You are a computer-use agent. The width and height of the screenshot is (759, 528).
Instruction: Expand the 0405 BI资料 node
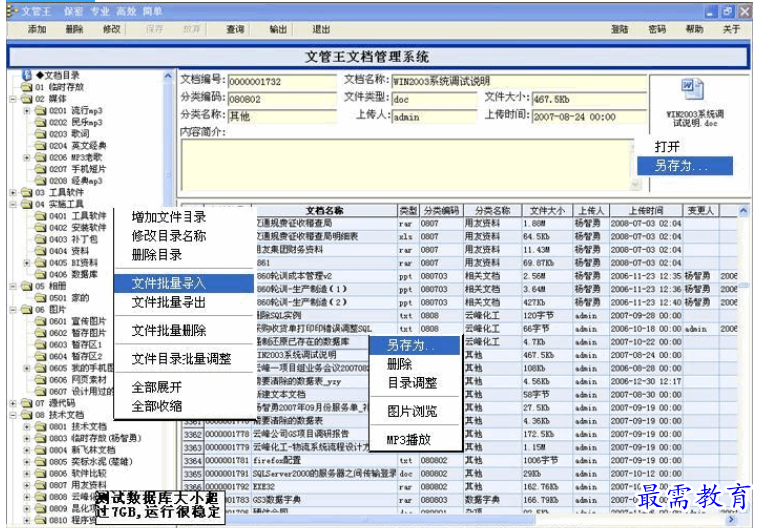coord(27,263)
